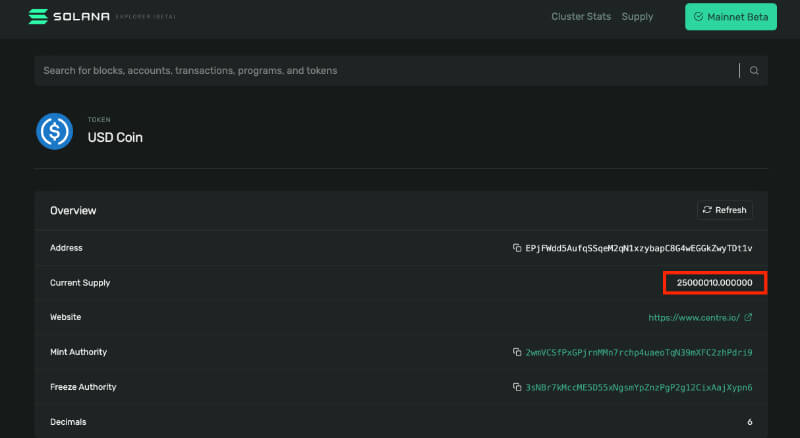Open the Mainnet Beta cluster selector
Image resolution: width=800 pixels, height=438 pixels.
tap(731, 17)
